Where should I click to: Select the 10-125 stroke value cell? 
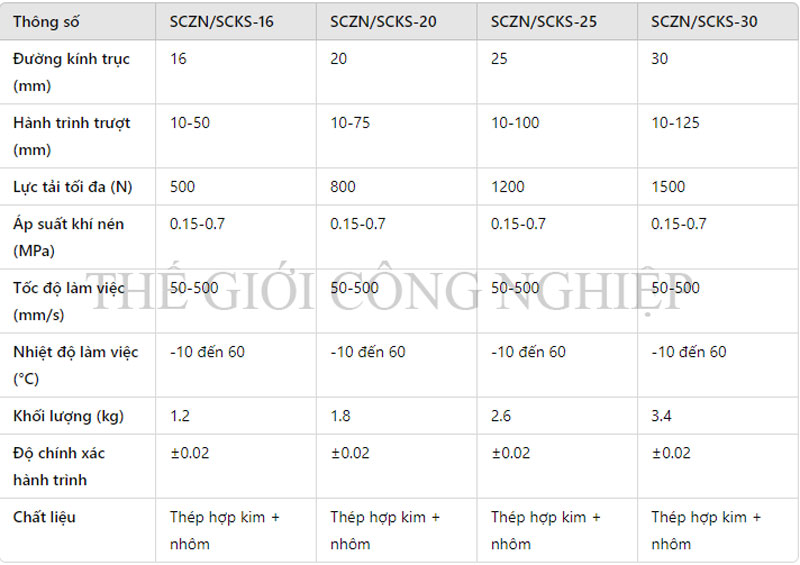[675, 123]
